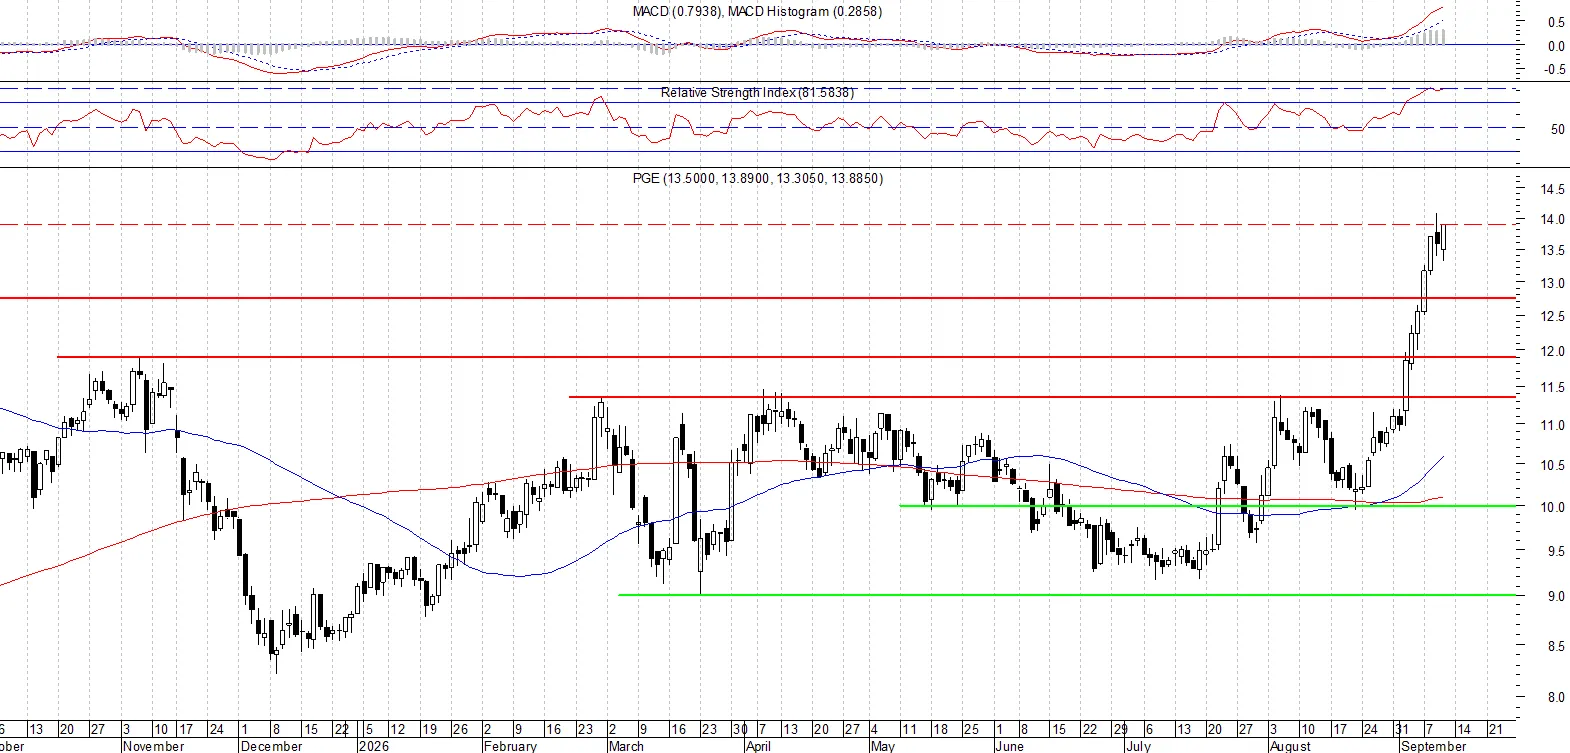Select the 2026 year marker on axis
Image resolution: width=1570 pixels, height=753 pixels.
[373, 746]
